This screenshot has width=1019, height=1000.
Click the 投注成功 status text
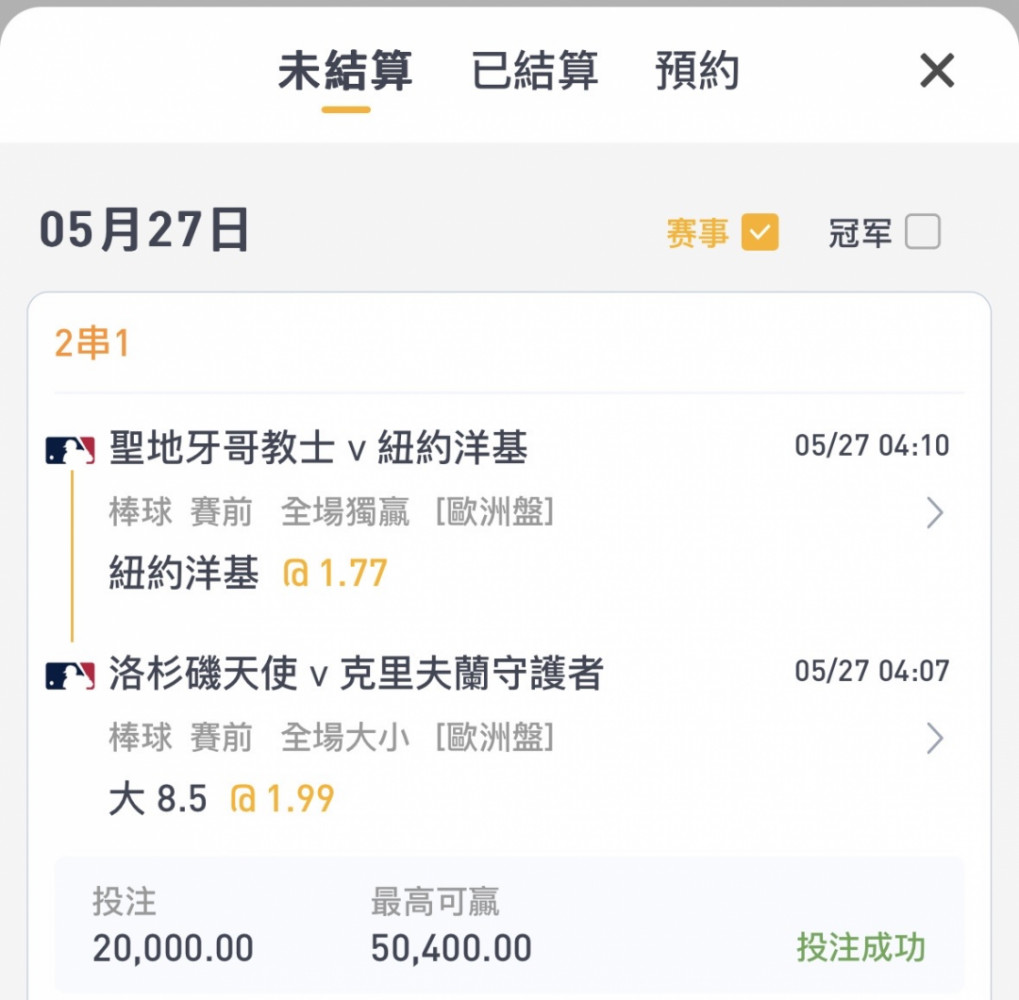pyautogui.click(x=861, y=947)
